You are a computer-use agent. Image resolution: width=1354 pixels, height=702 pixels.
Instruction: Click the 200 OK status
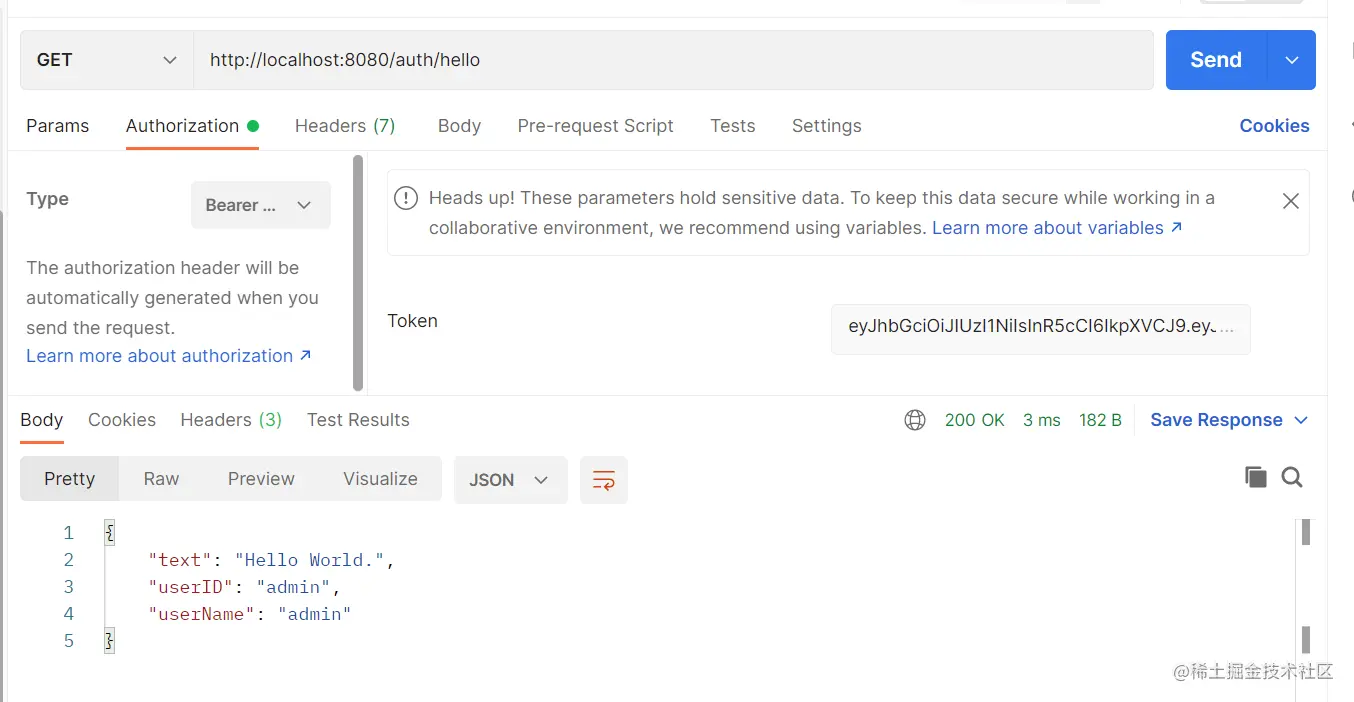975,420
